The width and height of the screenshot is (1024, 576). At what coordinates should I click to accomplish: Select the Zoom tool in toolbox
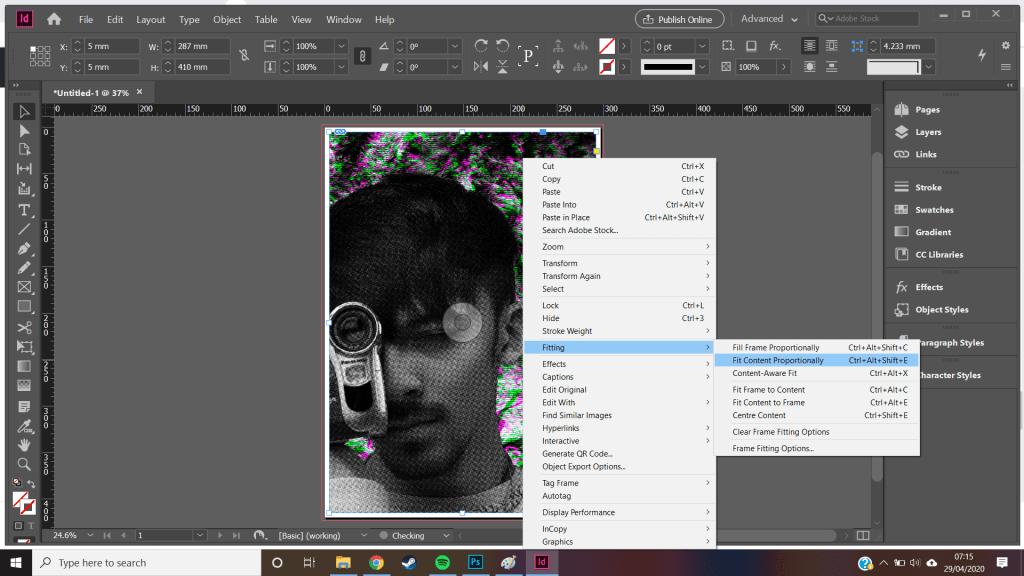(x=24, y=464)
